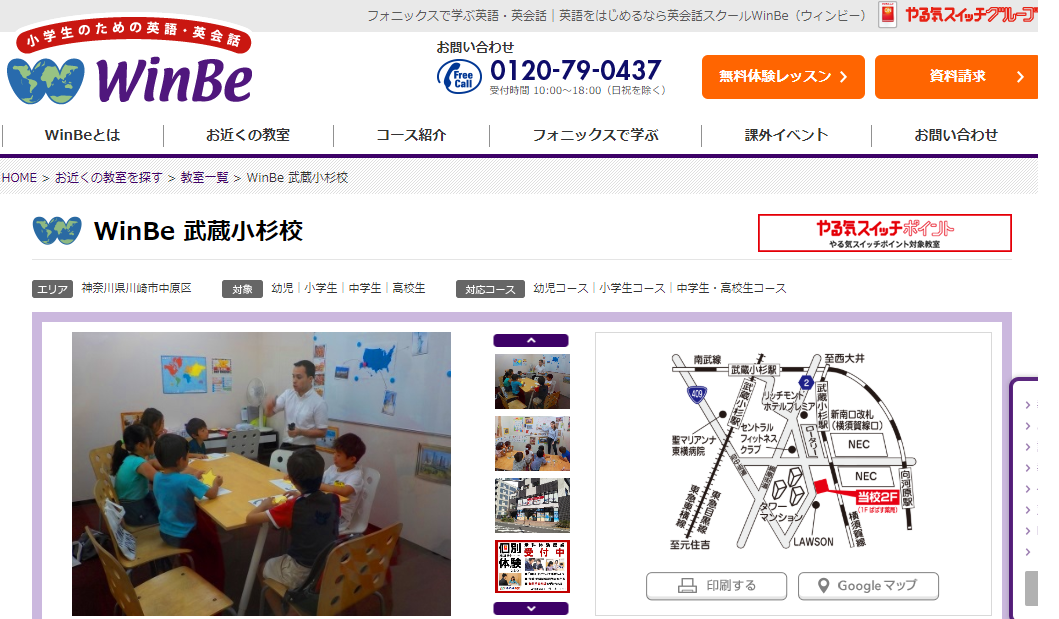Open the 課外イベント menu
Viewport: 1059px width, 619px height.
[x=786, y=135]
